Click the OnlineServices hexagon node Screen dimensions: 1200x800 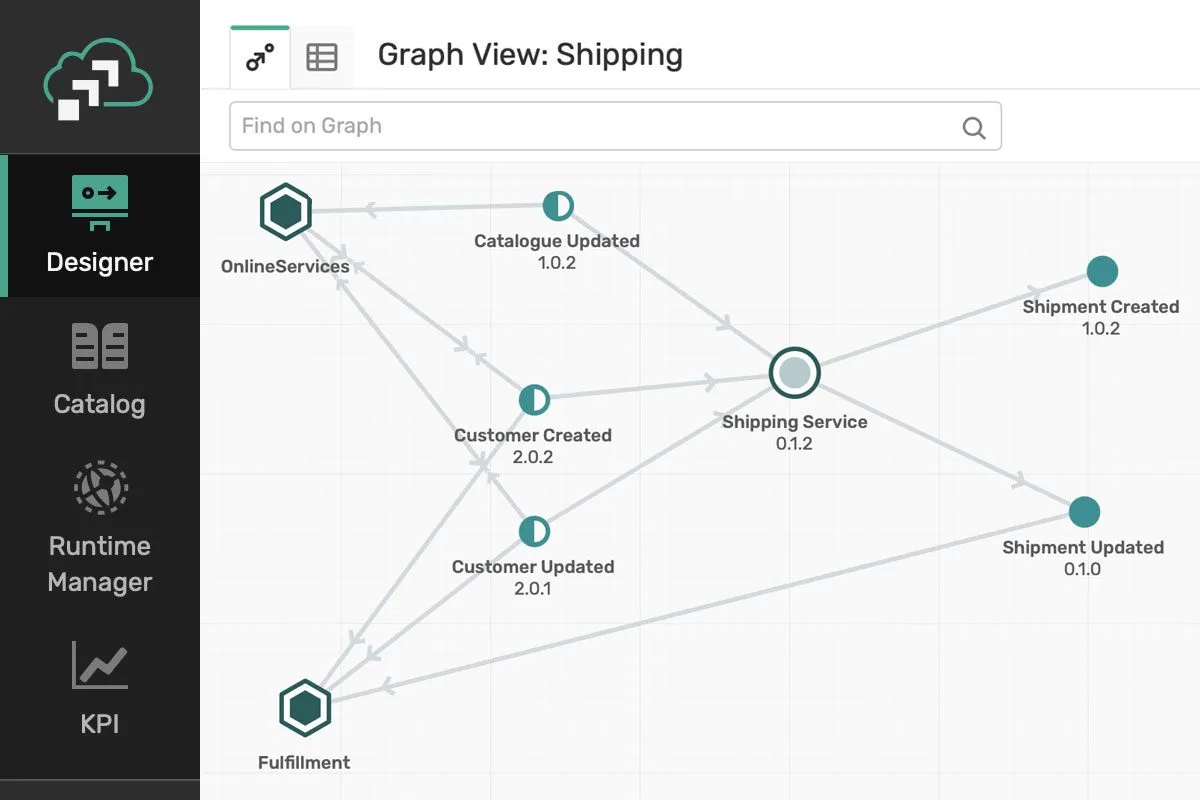[286, 212]
